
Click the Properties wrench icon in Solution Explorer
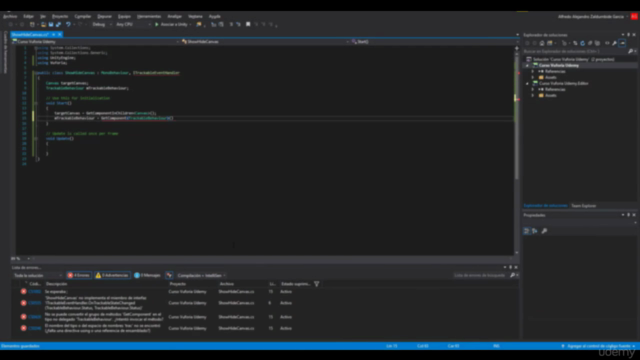(x=614, y=43)
